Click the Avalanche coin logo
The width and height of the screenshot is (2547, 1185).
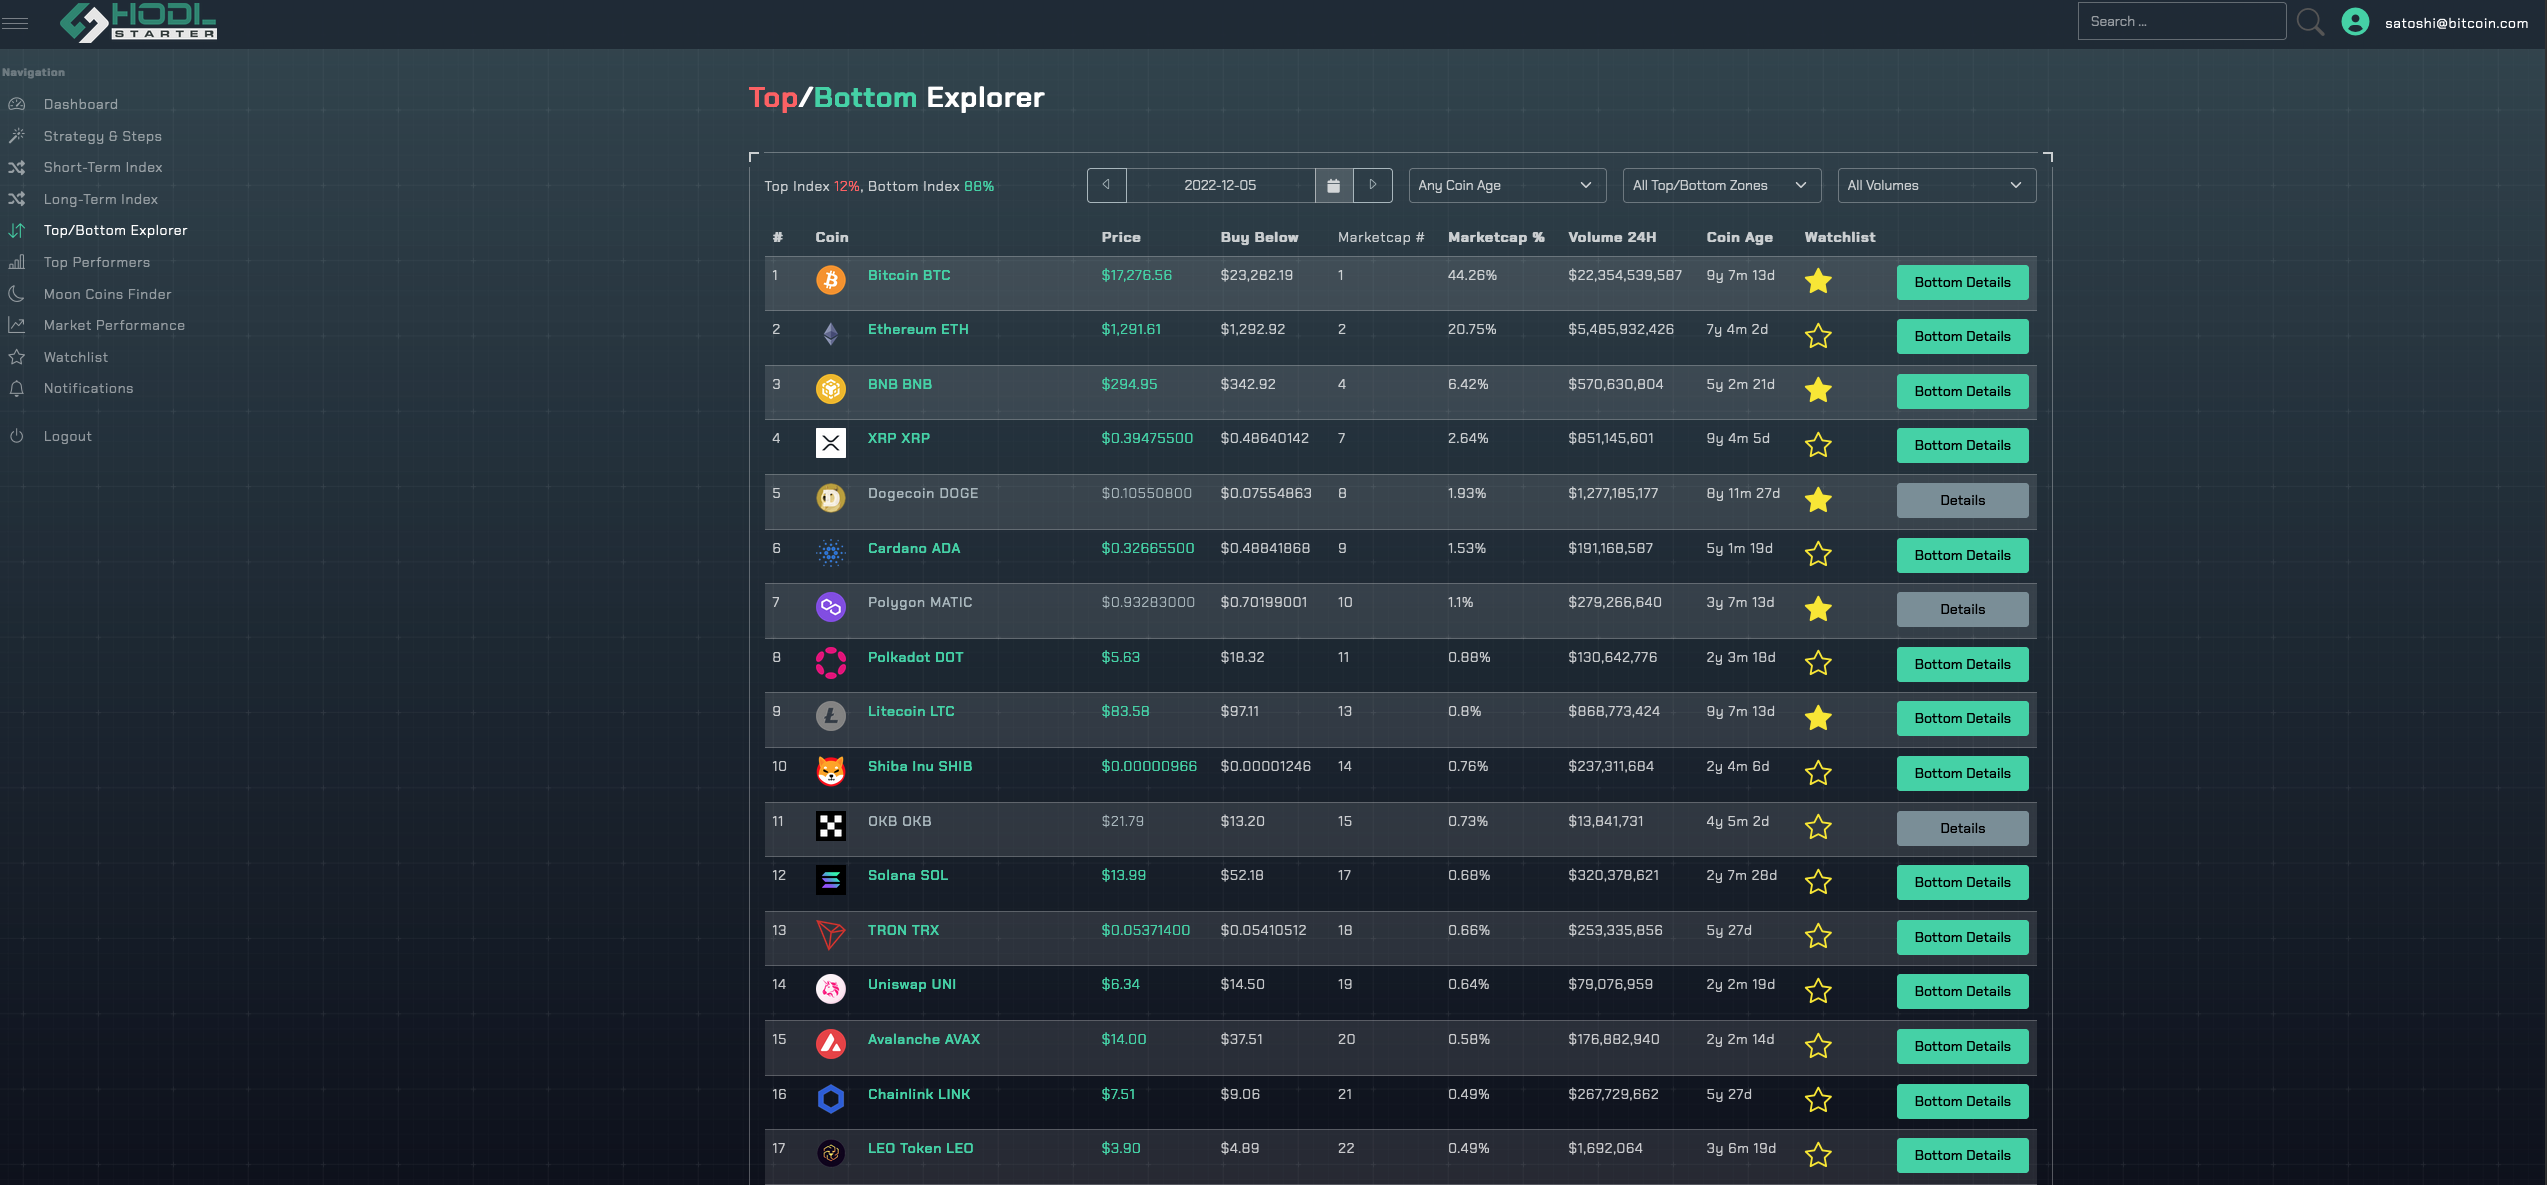831,1044
